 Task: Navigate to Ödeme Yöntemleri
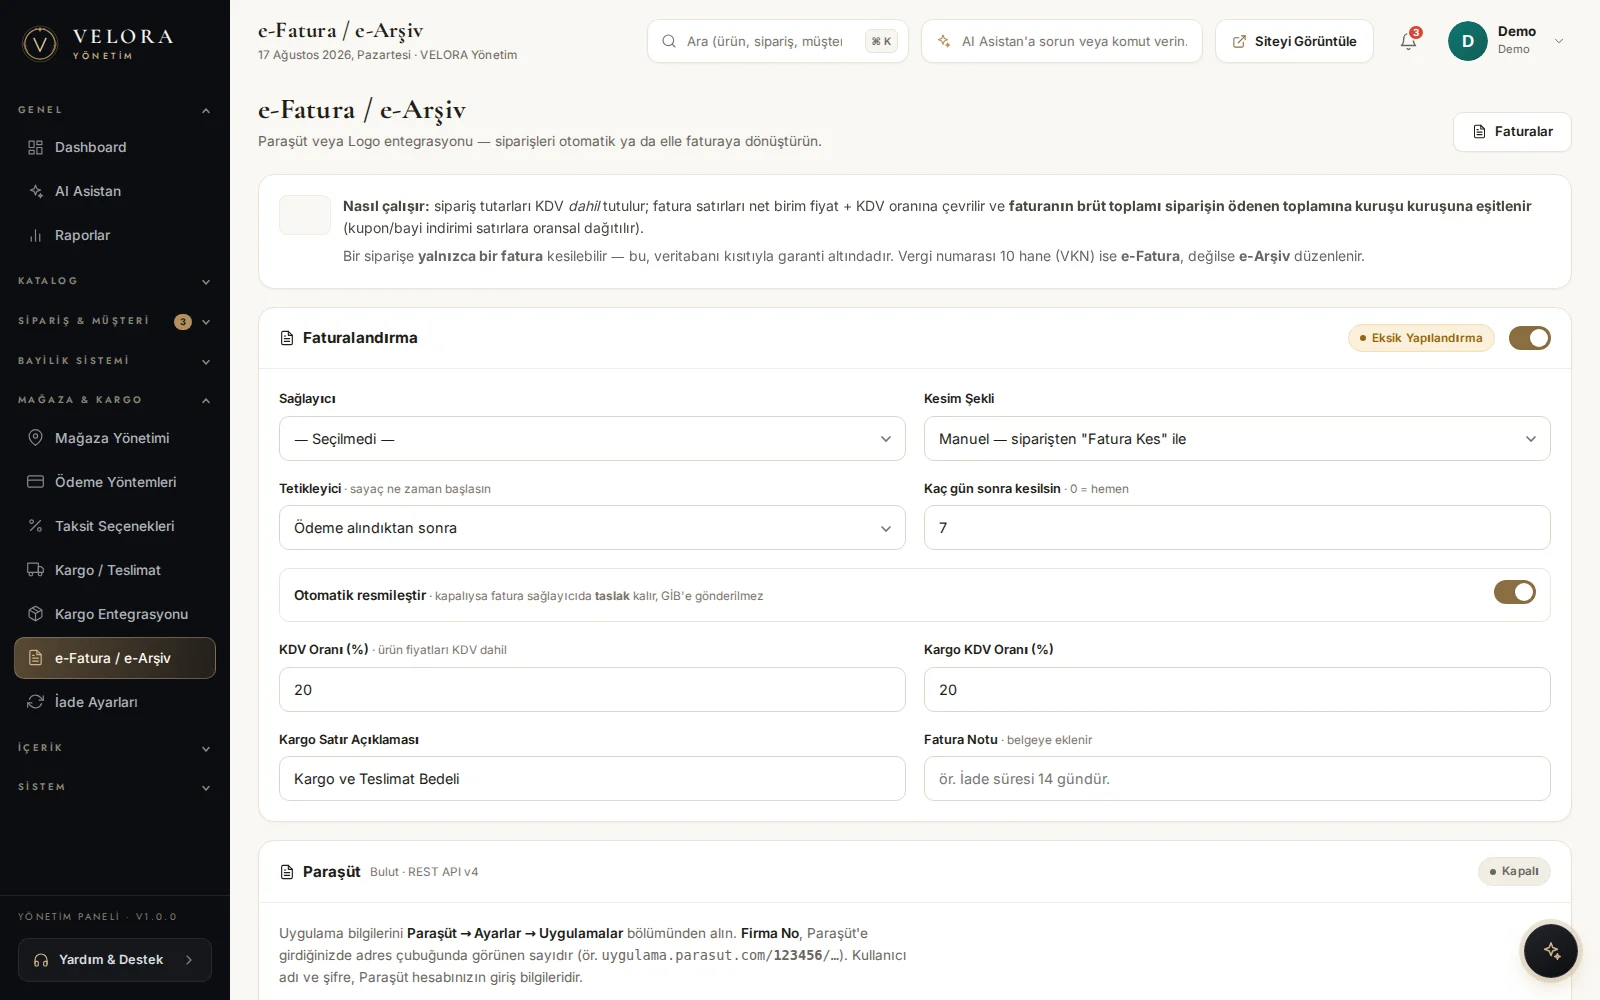tap(115, 482)
